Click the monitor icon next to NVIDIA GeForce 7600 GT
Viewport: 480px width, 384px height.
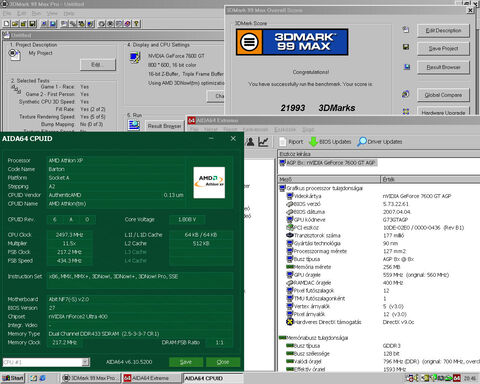135,58
